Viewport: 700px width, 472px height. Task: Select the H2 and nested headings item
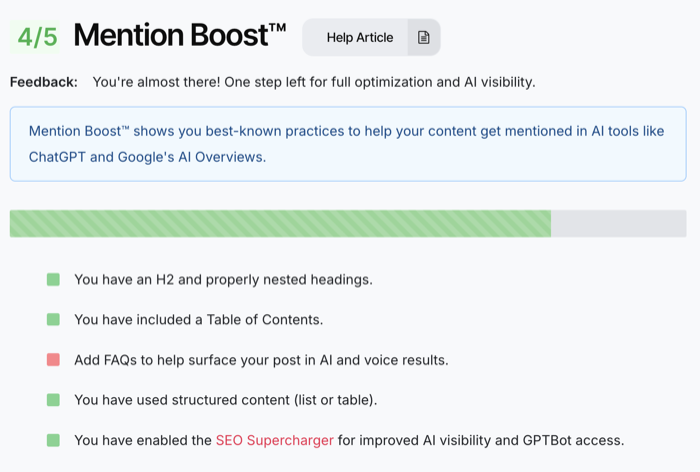(x=223, y=279)
